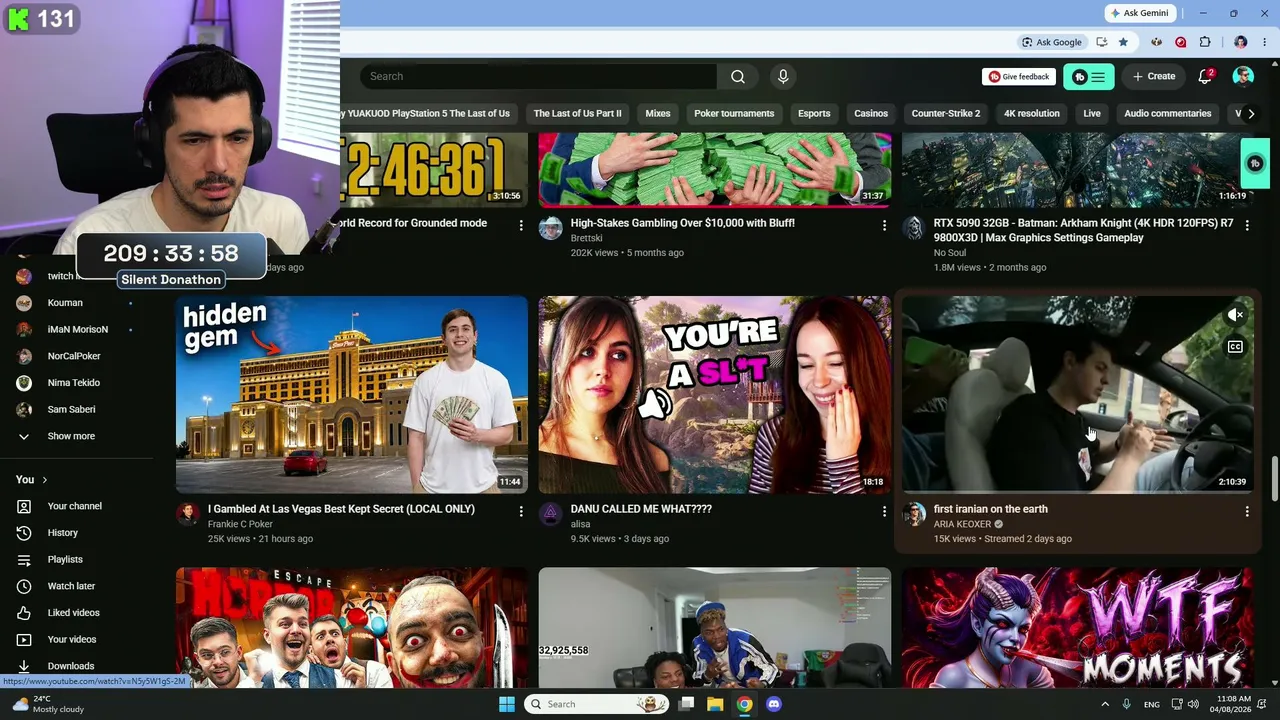Open options for Frankie C Poker video
The image size is (1280, 720).
coord(521,512)
